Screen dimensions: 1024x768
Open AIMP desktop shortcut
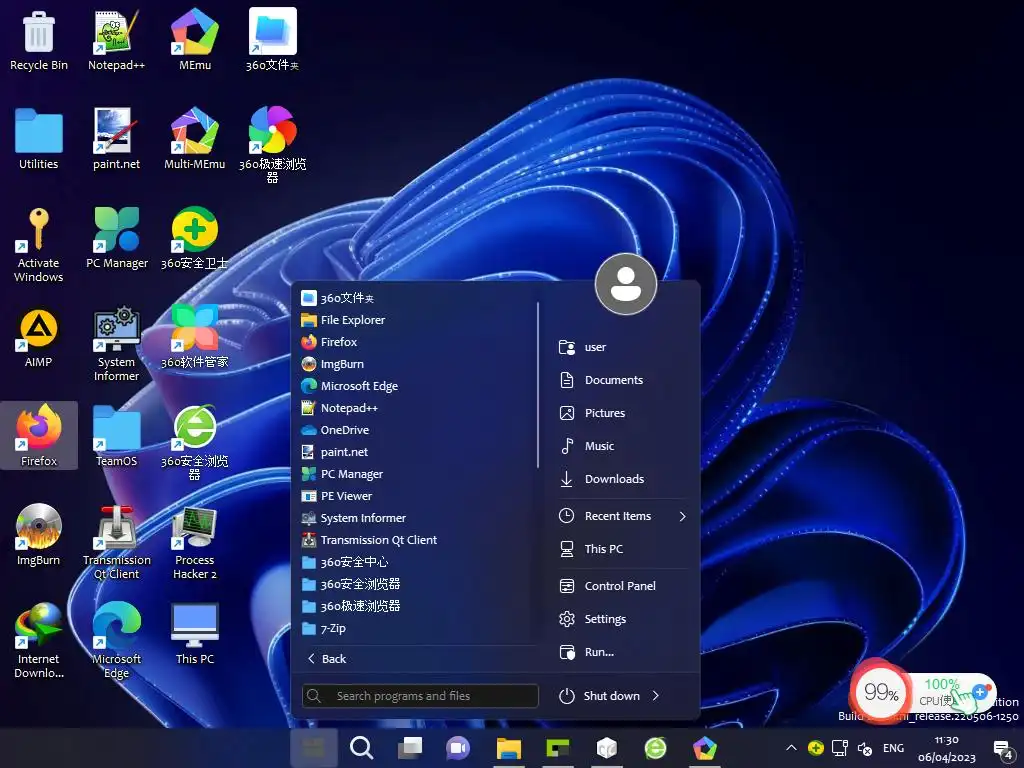[39, 338]
